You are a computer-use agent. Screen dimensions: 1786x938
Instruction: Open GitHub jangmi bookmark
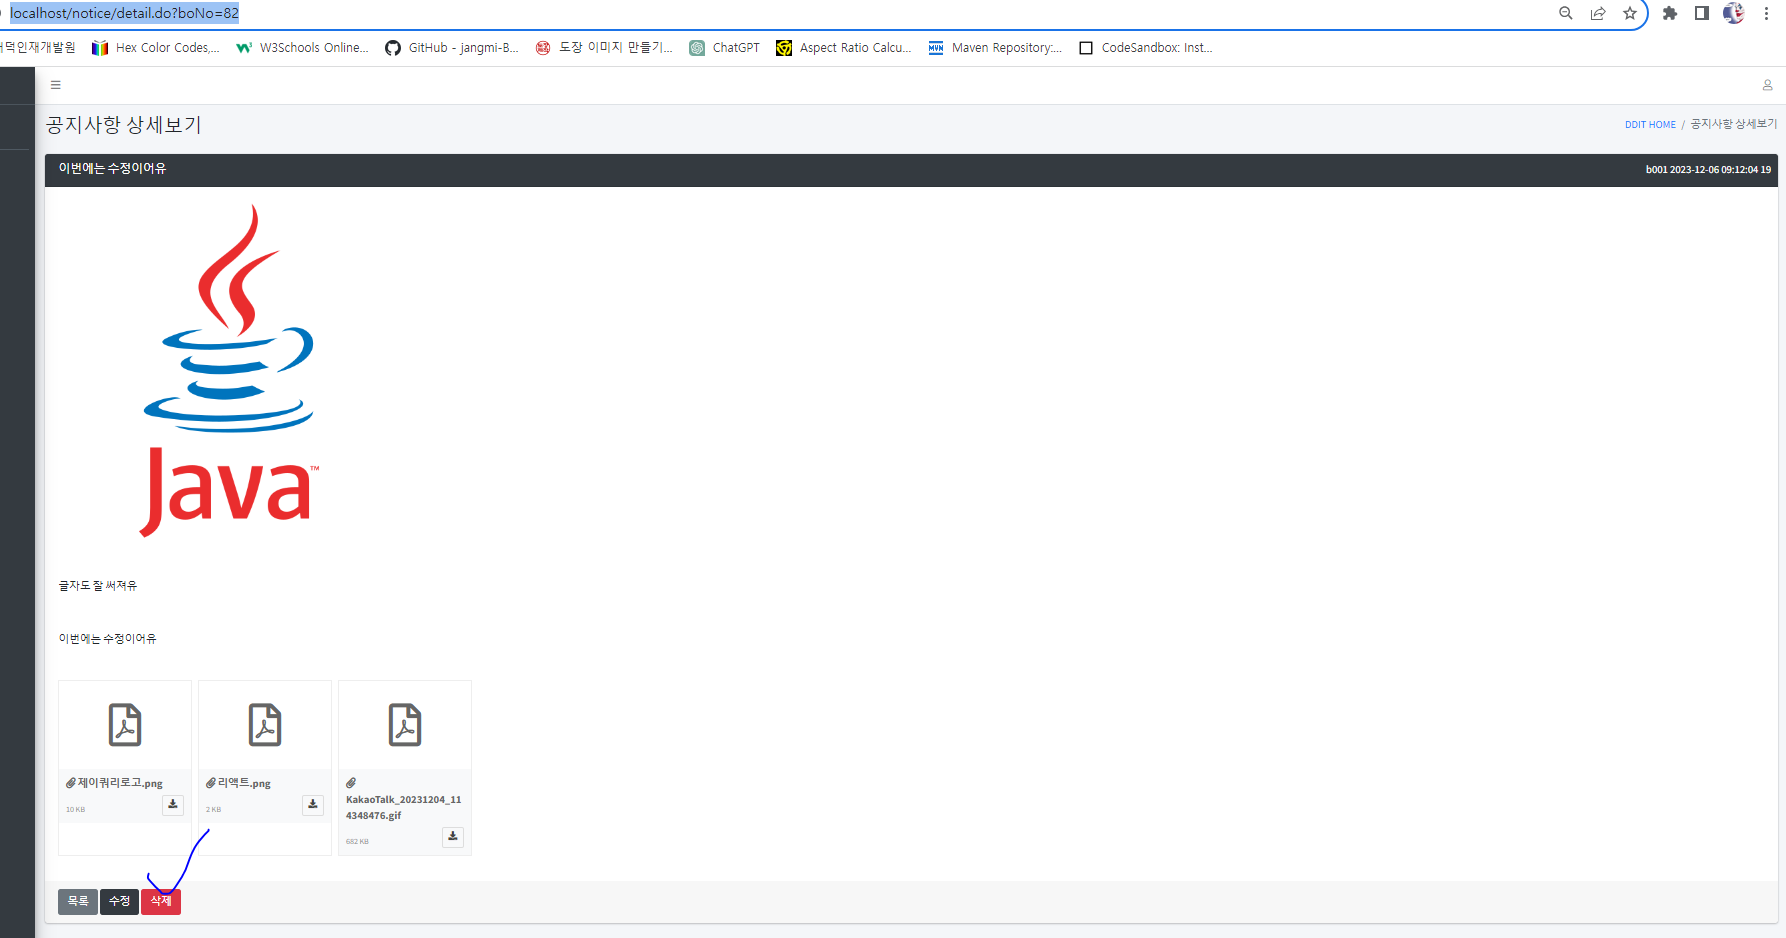[x=452, y=48]
